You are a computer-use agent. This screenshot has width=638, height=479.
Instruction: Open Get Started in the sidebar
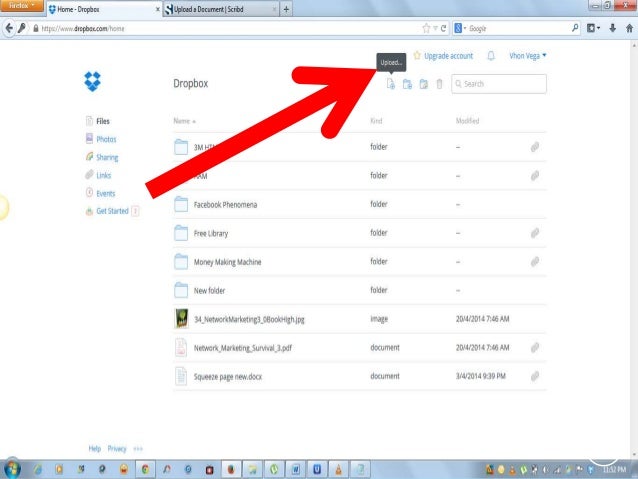coord(112,211)
